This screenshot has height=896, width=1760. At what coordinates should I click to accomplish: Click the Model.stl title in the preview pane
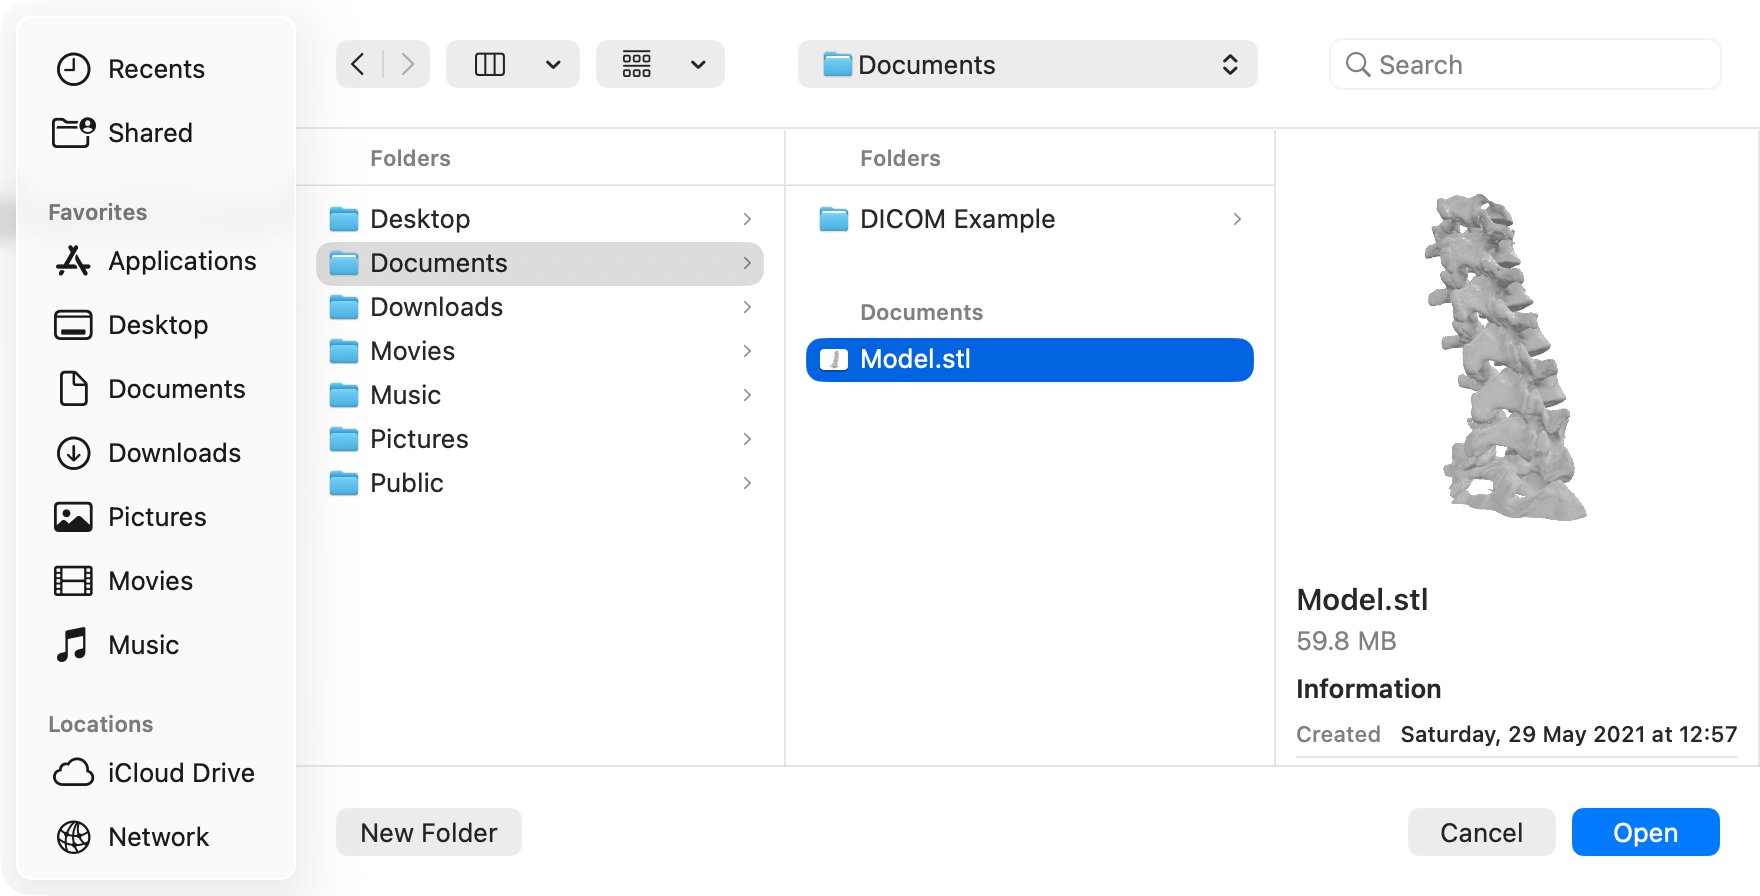point(1362,600)
